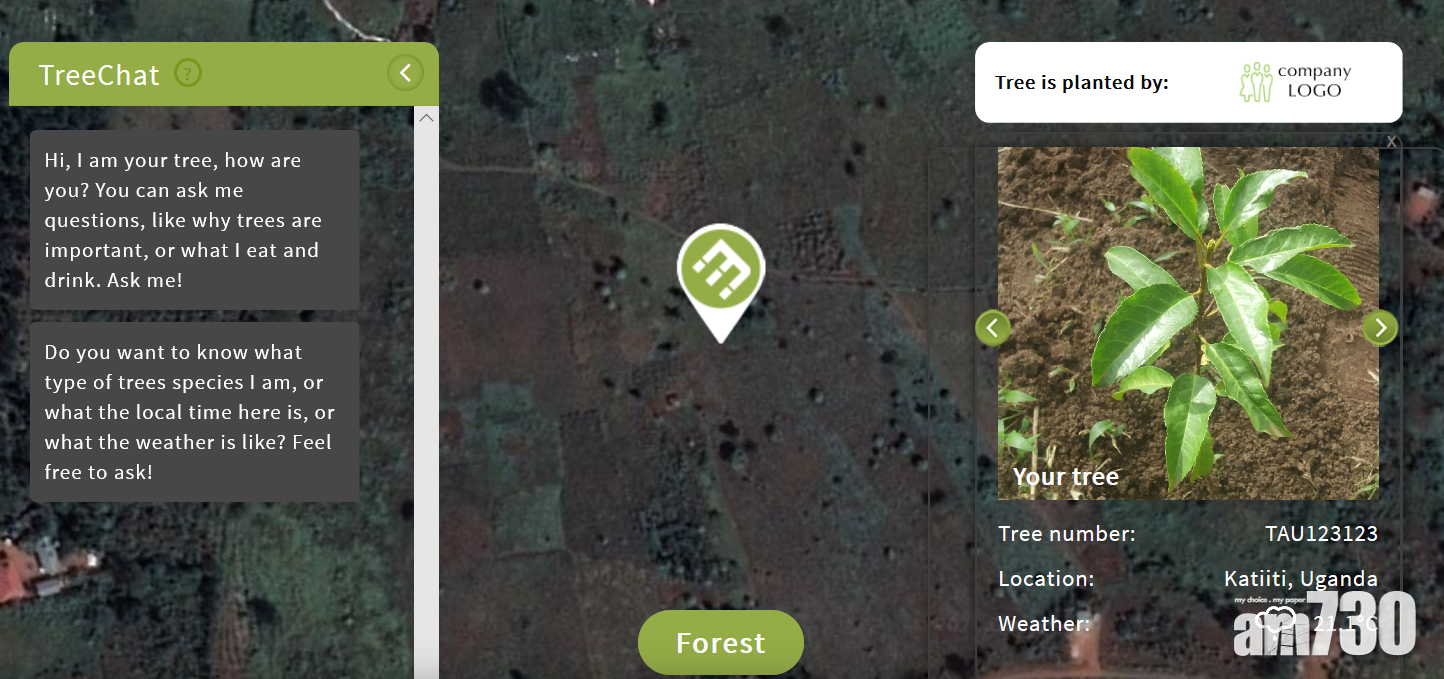Show previous tree photo with left arrow
The image size is (1444, 679).
993,327
